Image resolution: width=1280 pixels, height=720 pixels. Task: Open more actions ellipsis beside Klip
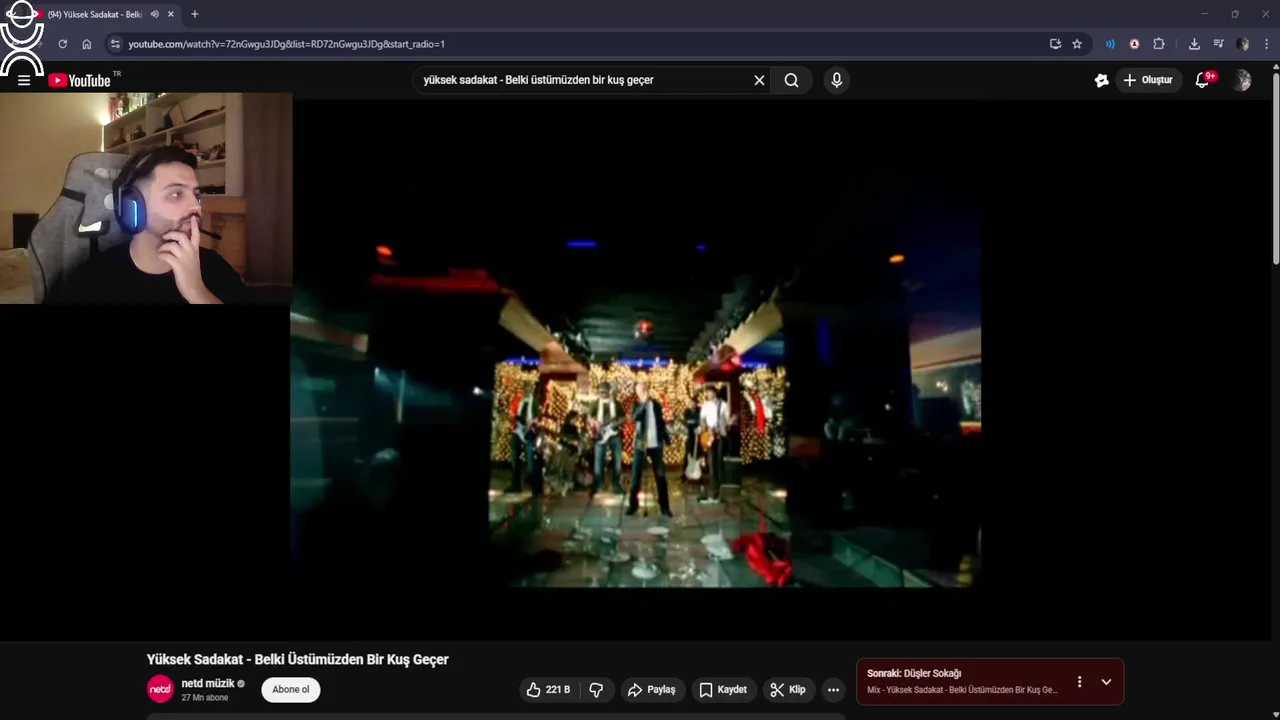coord(833,690)
